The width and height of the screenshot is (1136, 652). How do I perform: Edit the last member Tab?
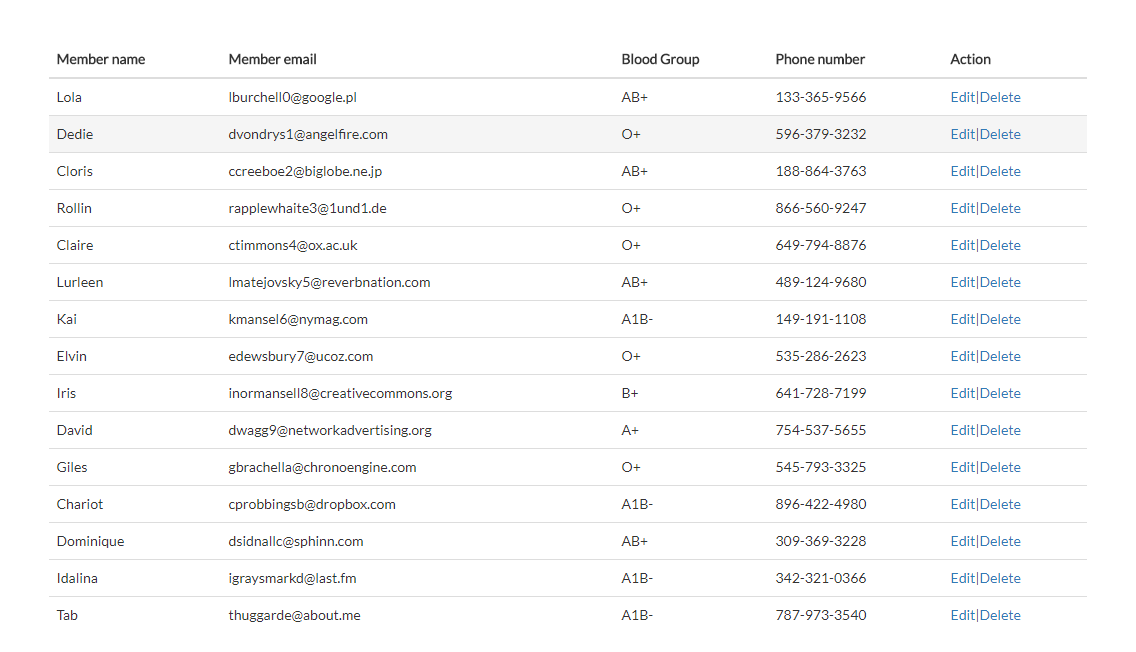(x=962, y=614)
